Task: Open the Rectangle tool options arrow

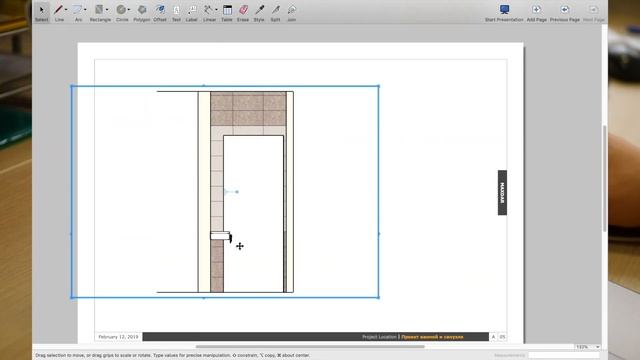Action: pos(107,10)
